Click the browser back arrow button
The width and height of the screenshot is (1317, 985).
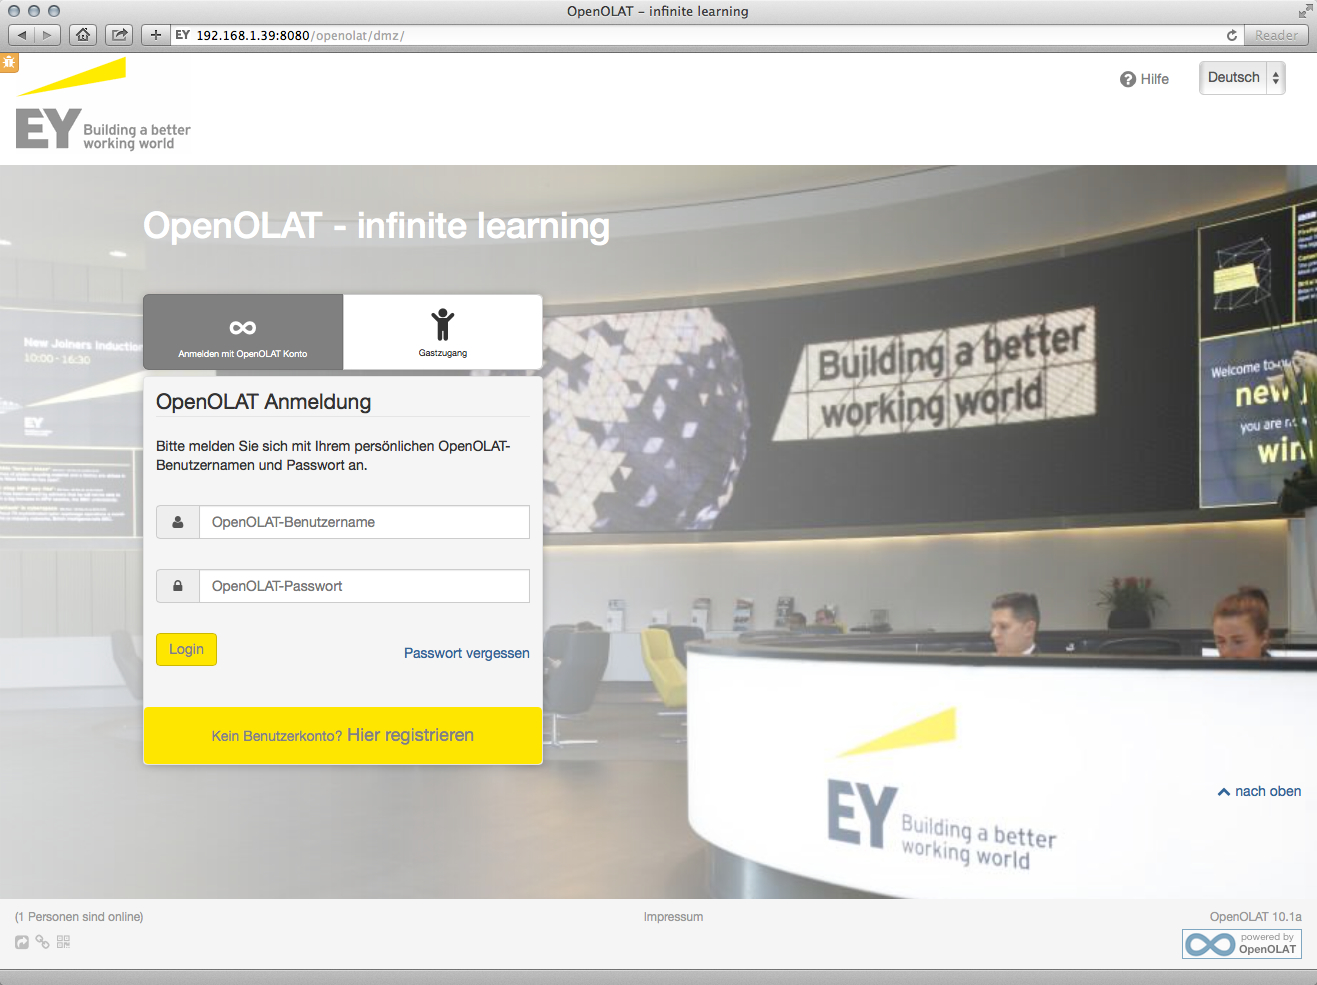[22, 35]
